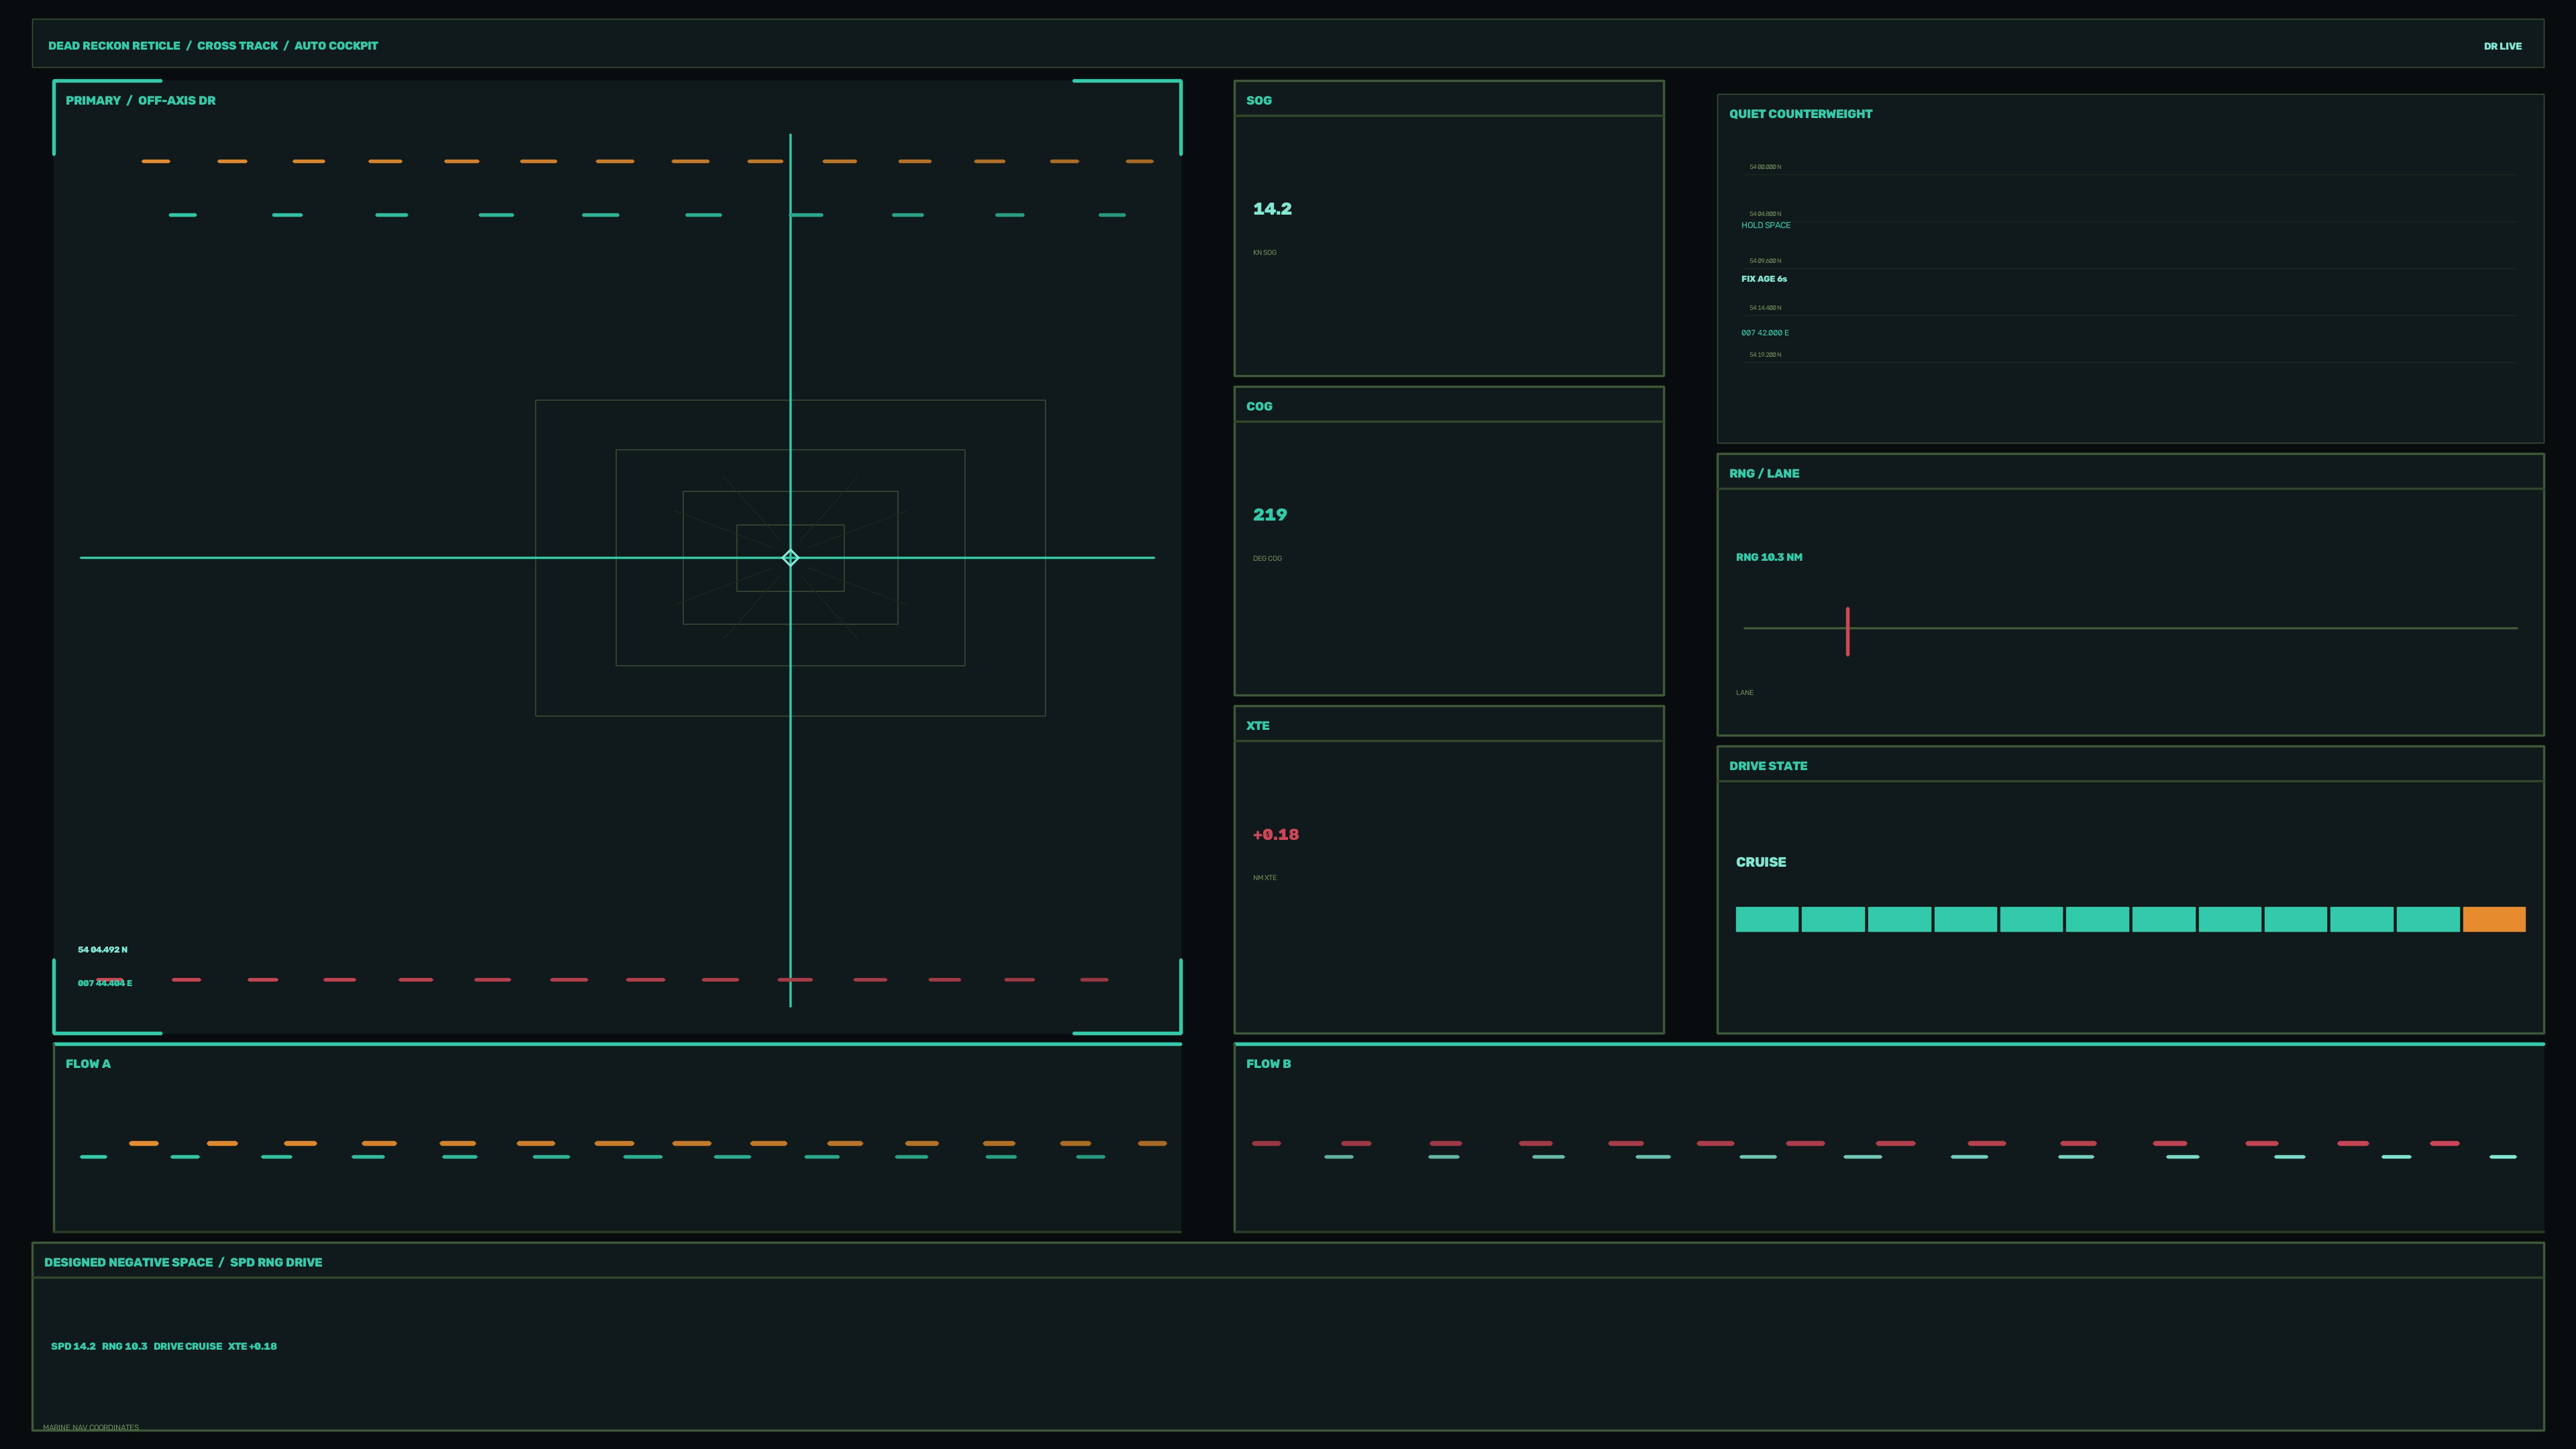Click the CRUISE drive state value
Screen dimensions: 2576x1449
[1761, 862]
